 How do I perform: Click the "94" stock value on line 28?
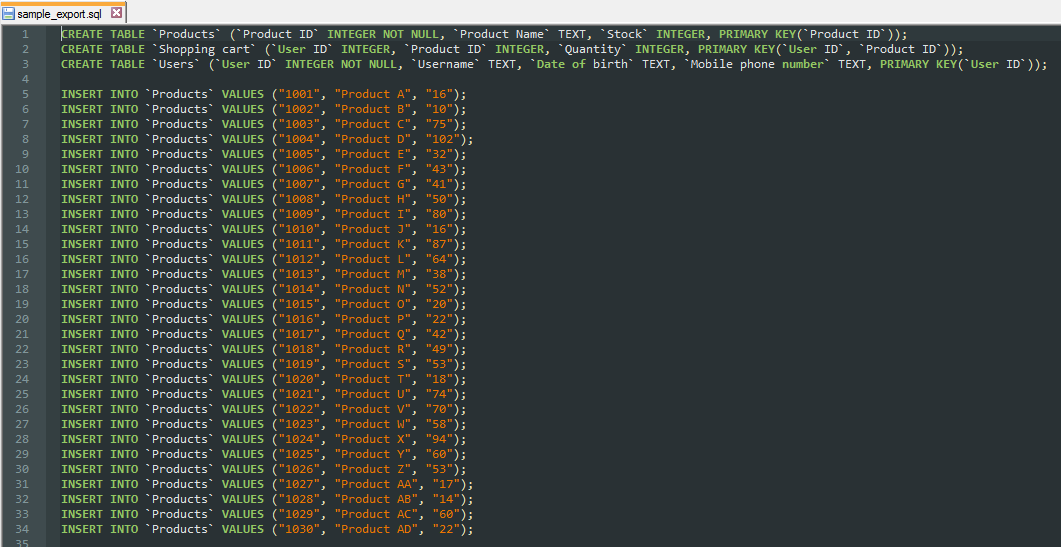click(x=439, y=439)
